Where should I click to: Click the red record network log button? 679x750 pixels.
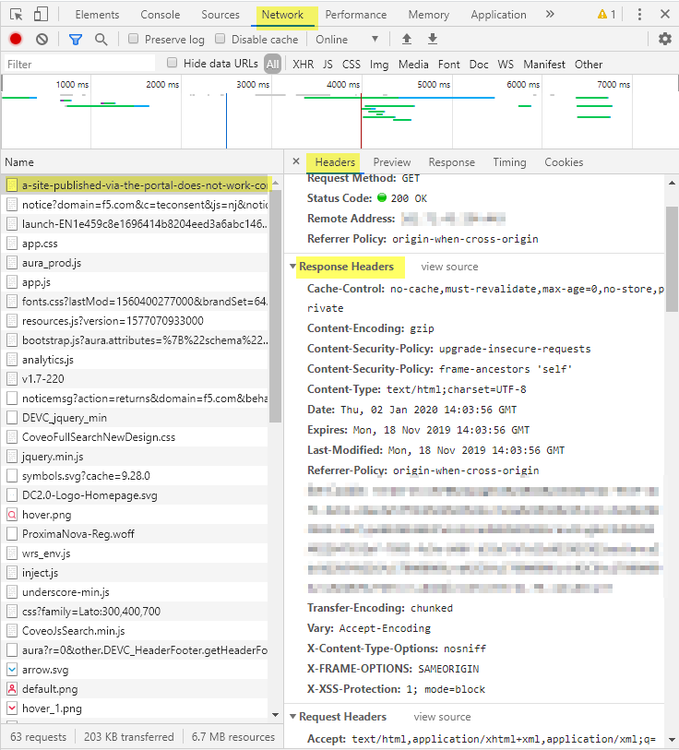click(x=15, y=39)
